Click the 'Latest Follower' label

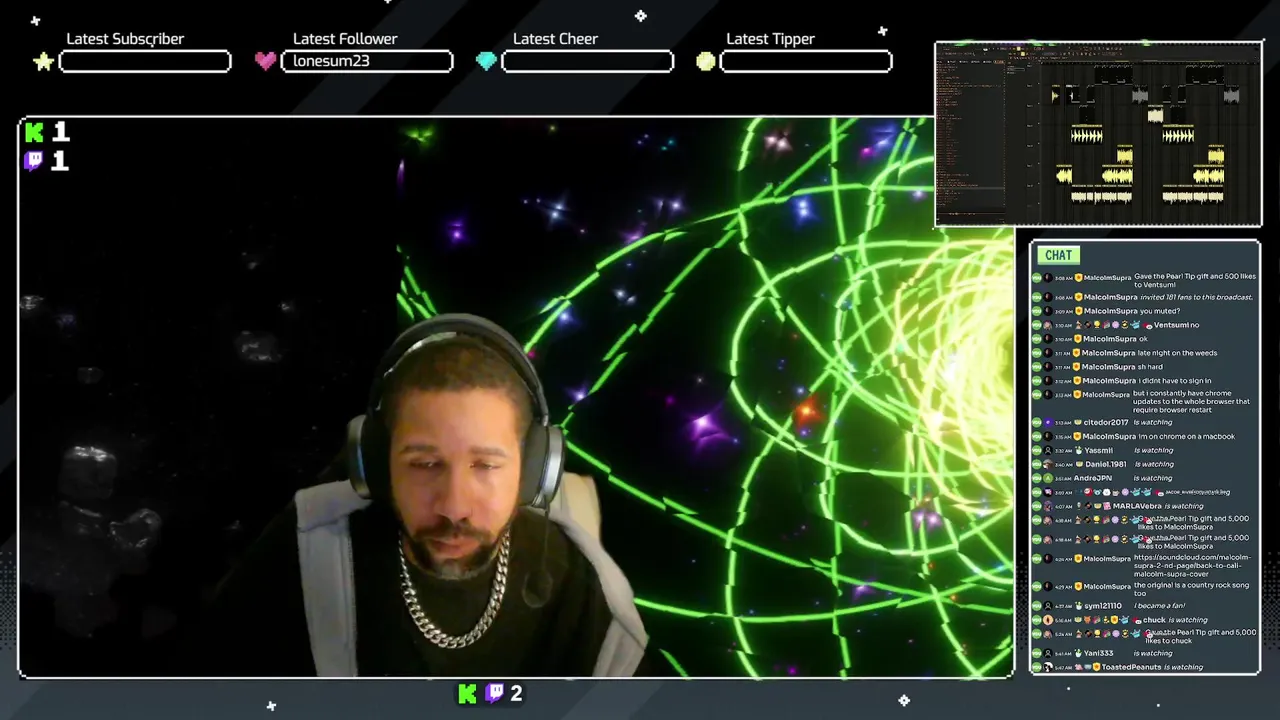pyautogui.click(x=345, y=39)
